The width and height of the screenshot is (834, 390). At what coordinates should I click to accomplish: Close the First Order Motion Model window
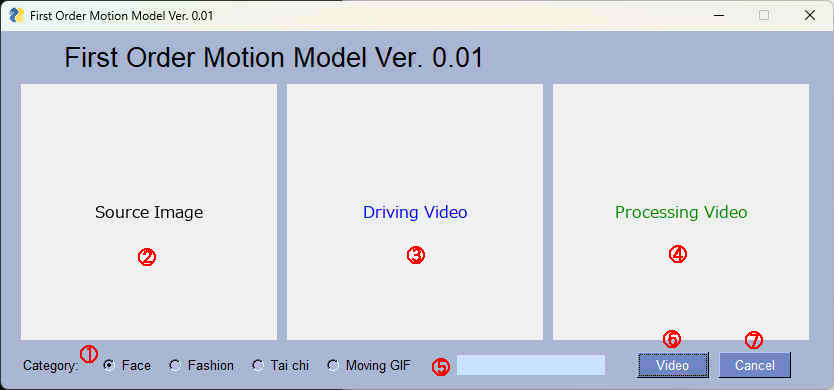coord(810,15)
